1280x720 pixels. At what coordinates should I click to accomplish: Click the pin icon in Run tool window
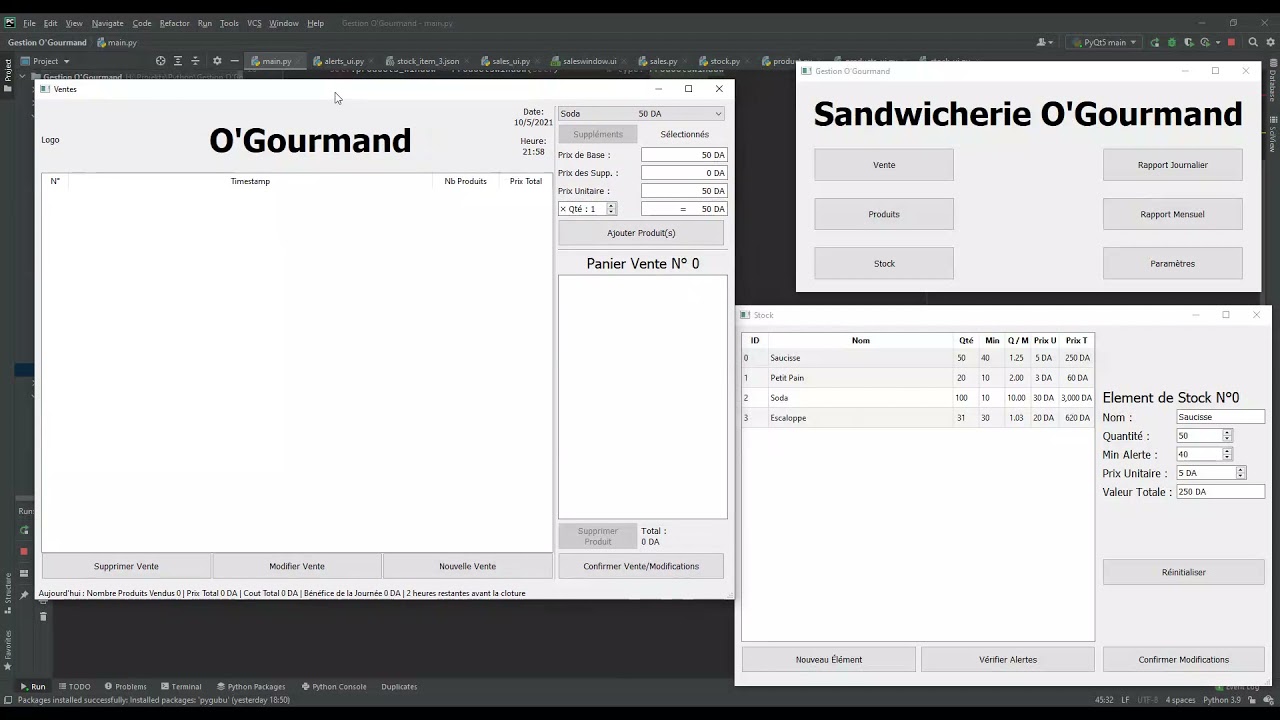25,595
